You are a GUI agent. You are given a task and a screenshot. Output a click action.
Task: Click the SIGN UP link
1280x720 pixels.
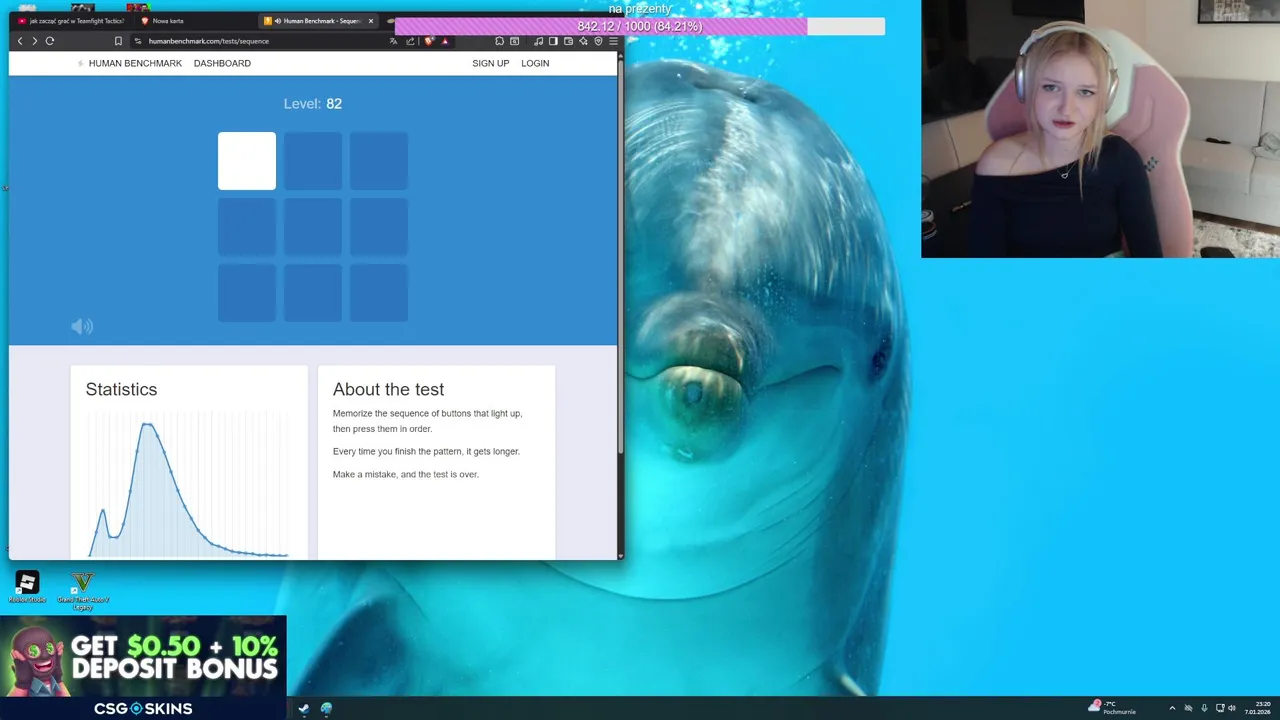point(490,63)
